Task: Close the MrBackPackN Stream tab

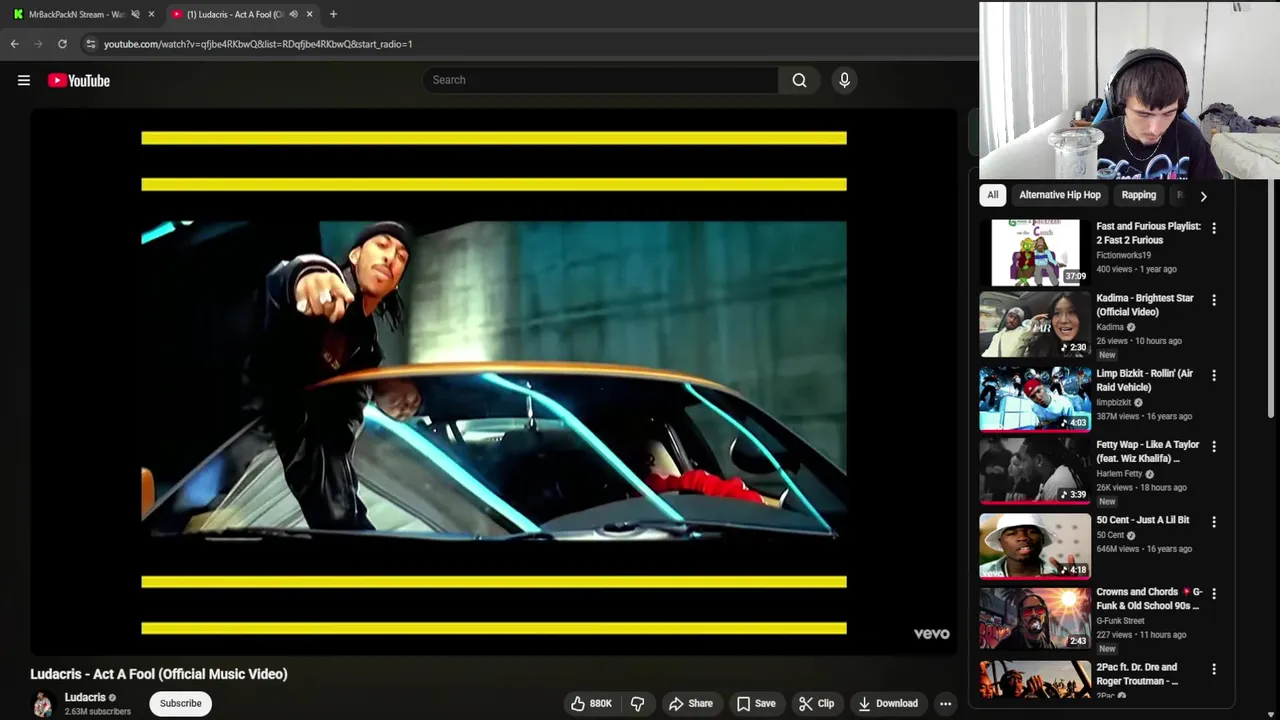Action: click(151, 14)
